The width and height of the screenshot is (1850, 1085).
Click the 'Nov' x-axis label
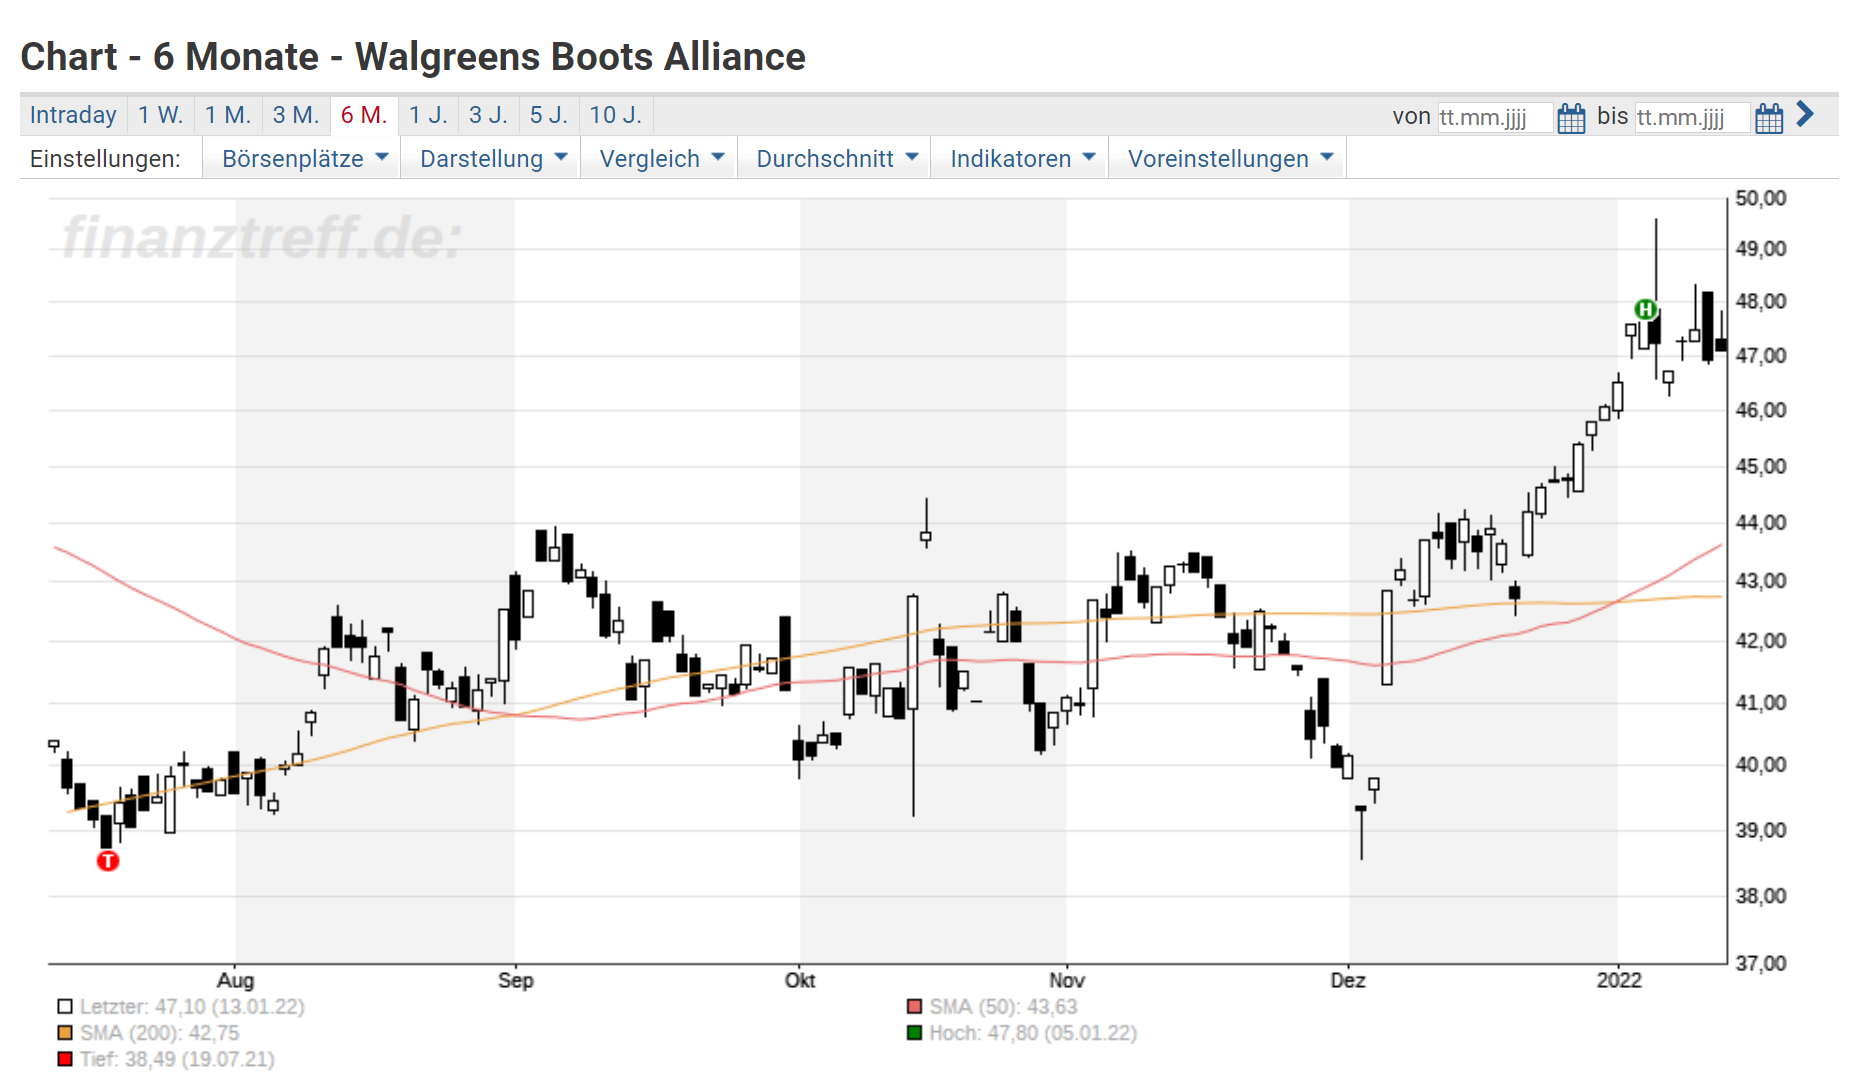tap(1067, 980)
